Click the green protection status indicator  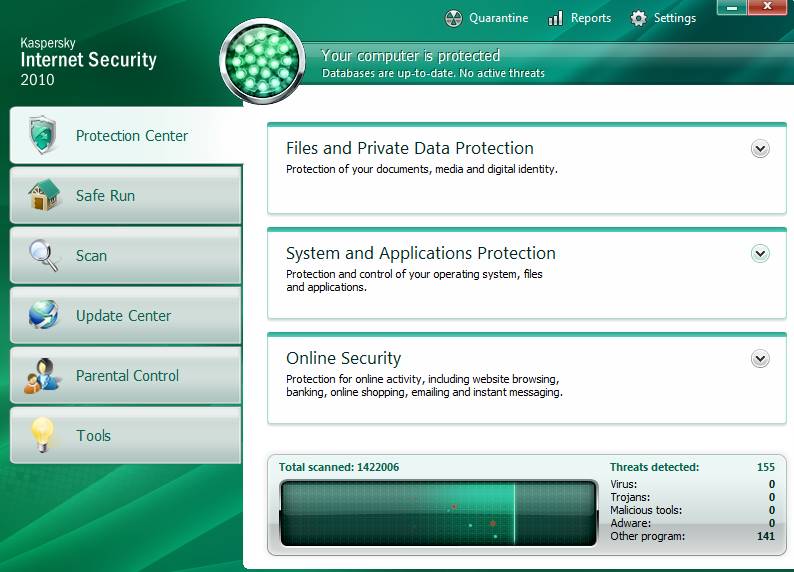pyautogui.click(x=262, y=61)
